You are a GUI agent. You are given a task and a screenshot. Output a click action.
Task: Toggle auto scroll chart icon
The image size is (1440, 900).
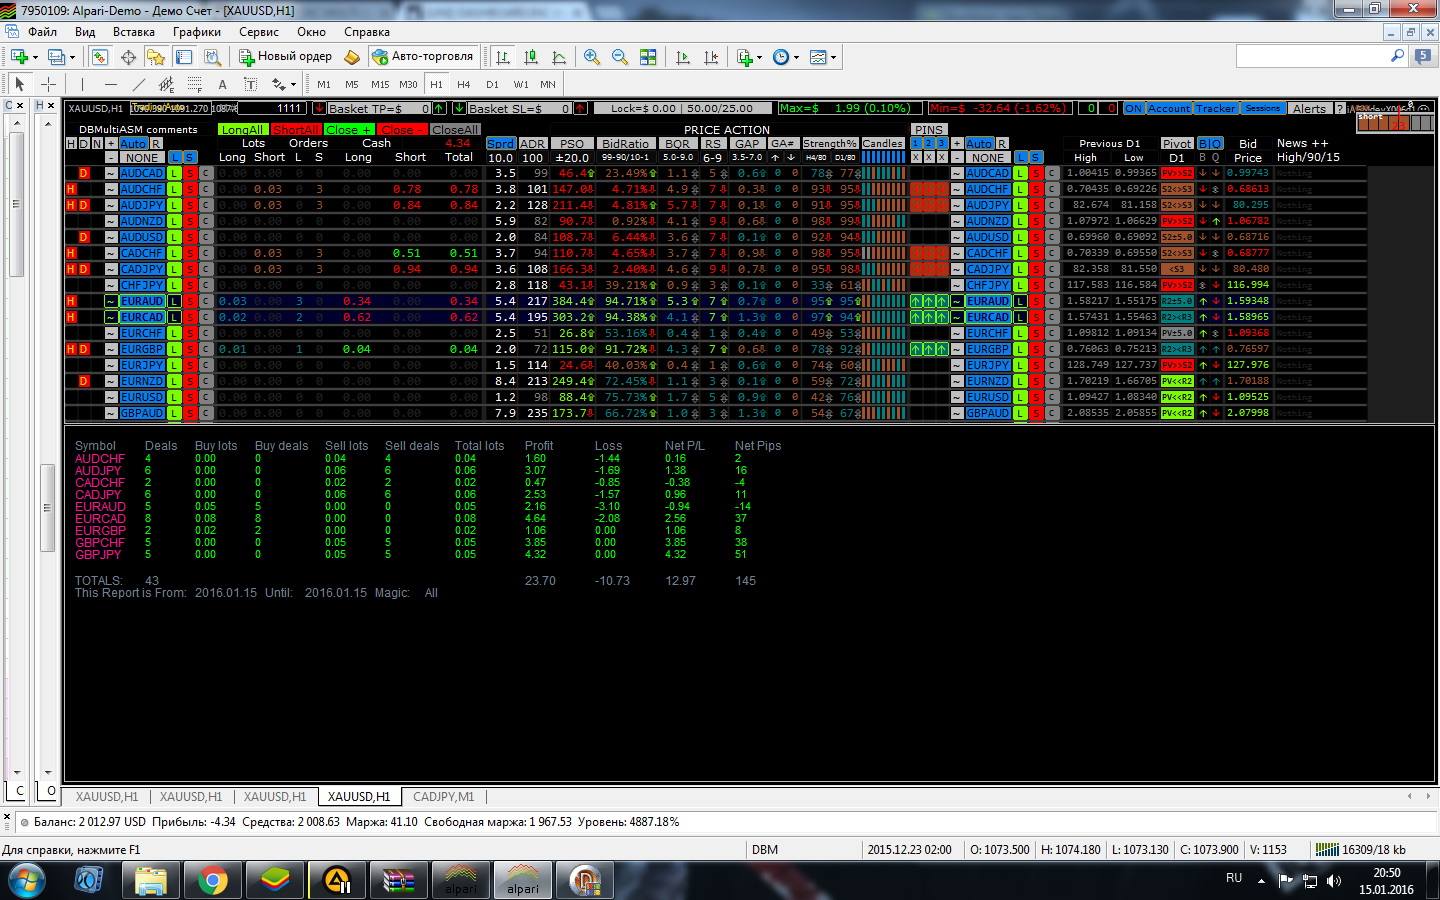[683, 57]
